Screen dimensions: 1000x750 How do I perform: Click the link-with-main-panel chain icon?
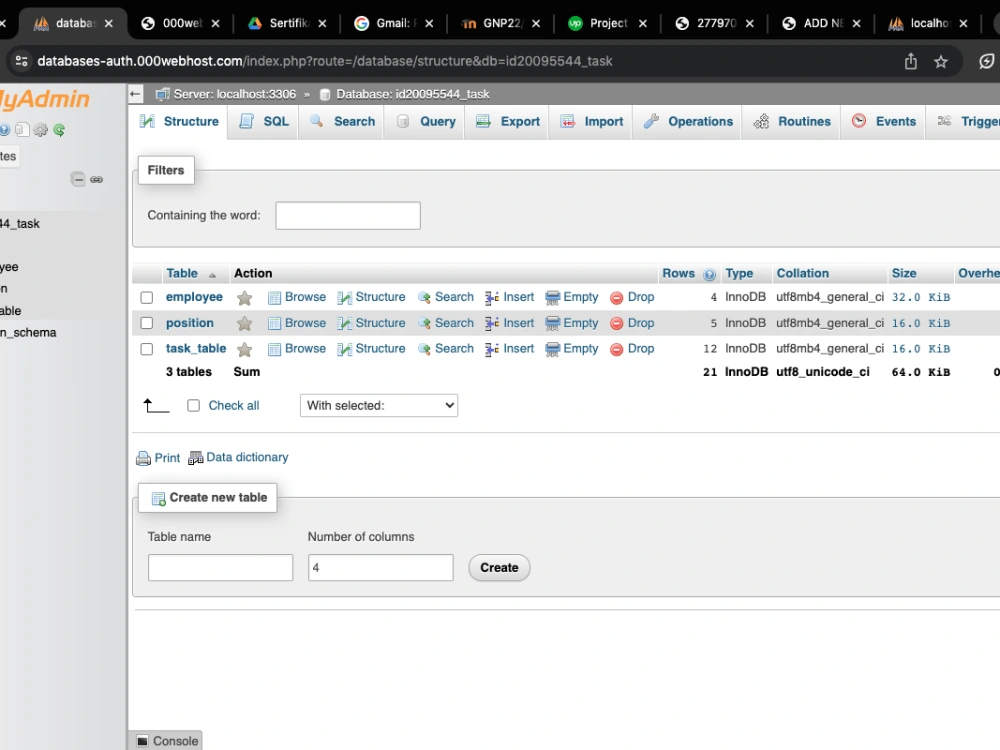tap(96, 179)
